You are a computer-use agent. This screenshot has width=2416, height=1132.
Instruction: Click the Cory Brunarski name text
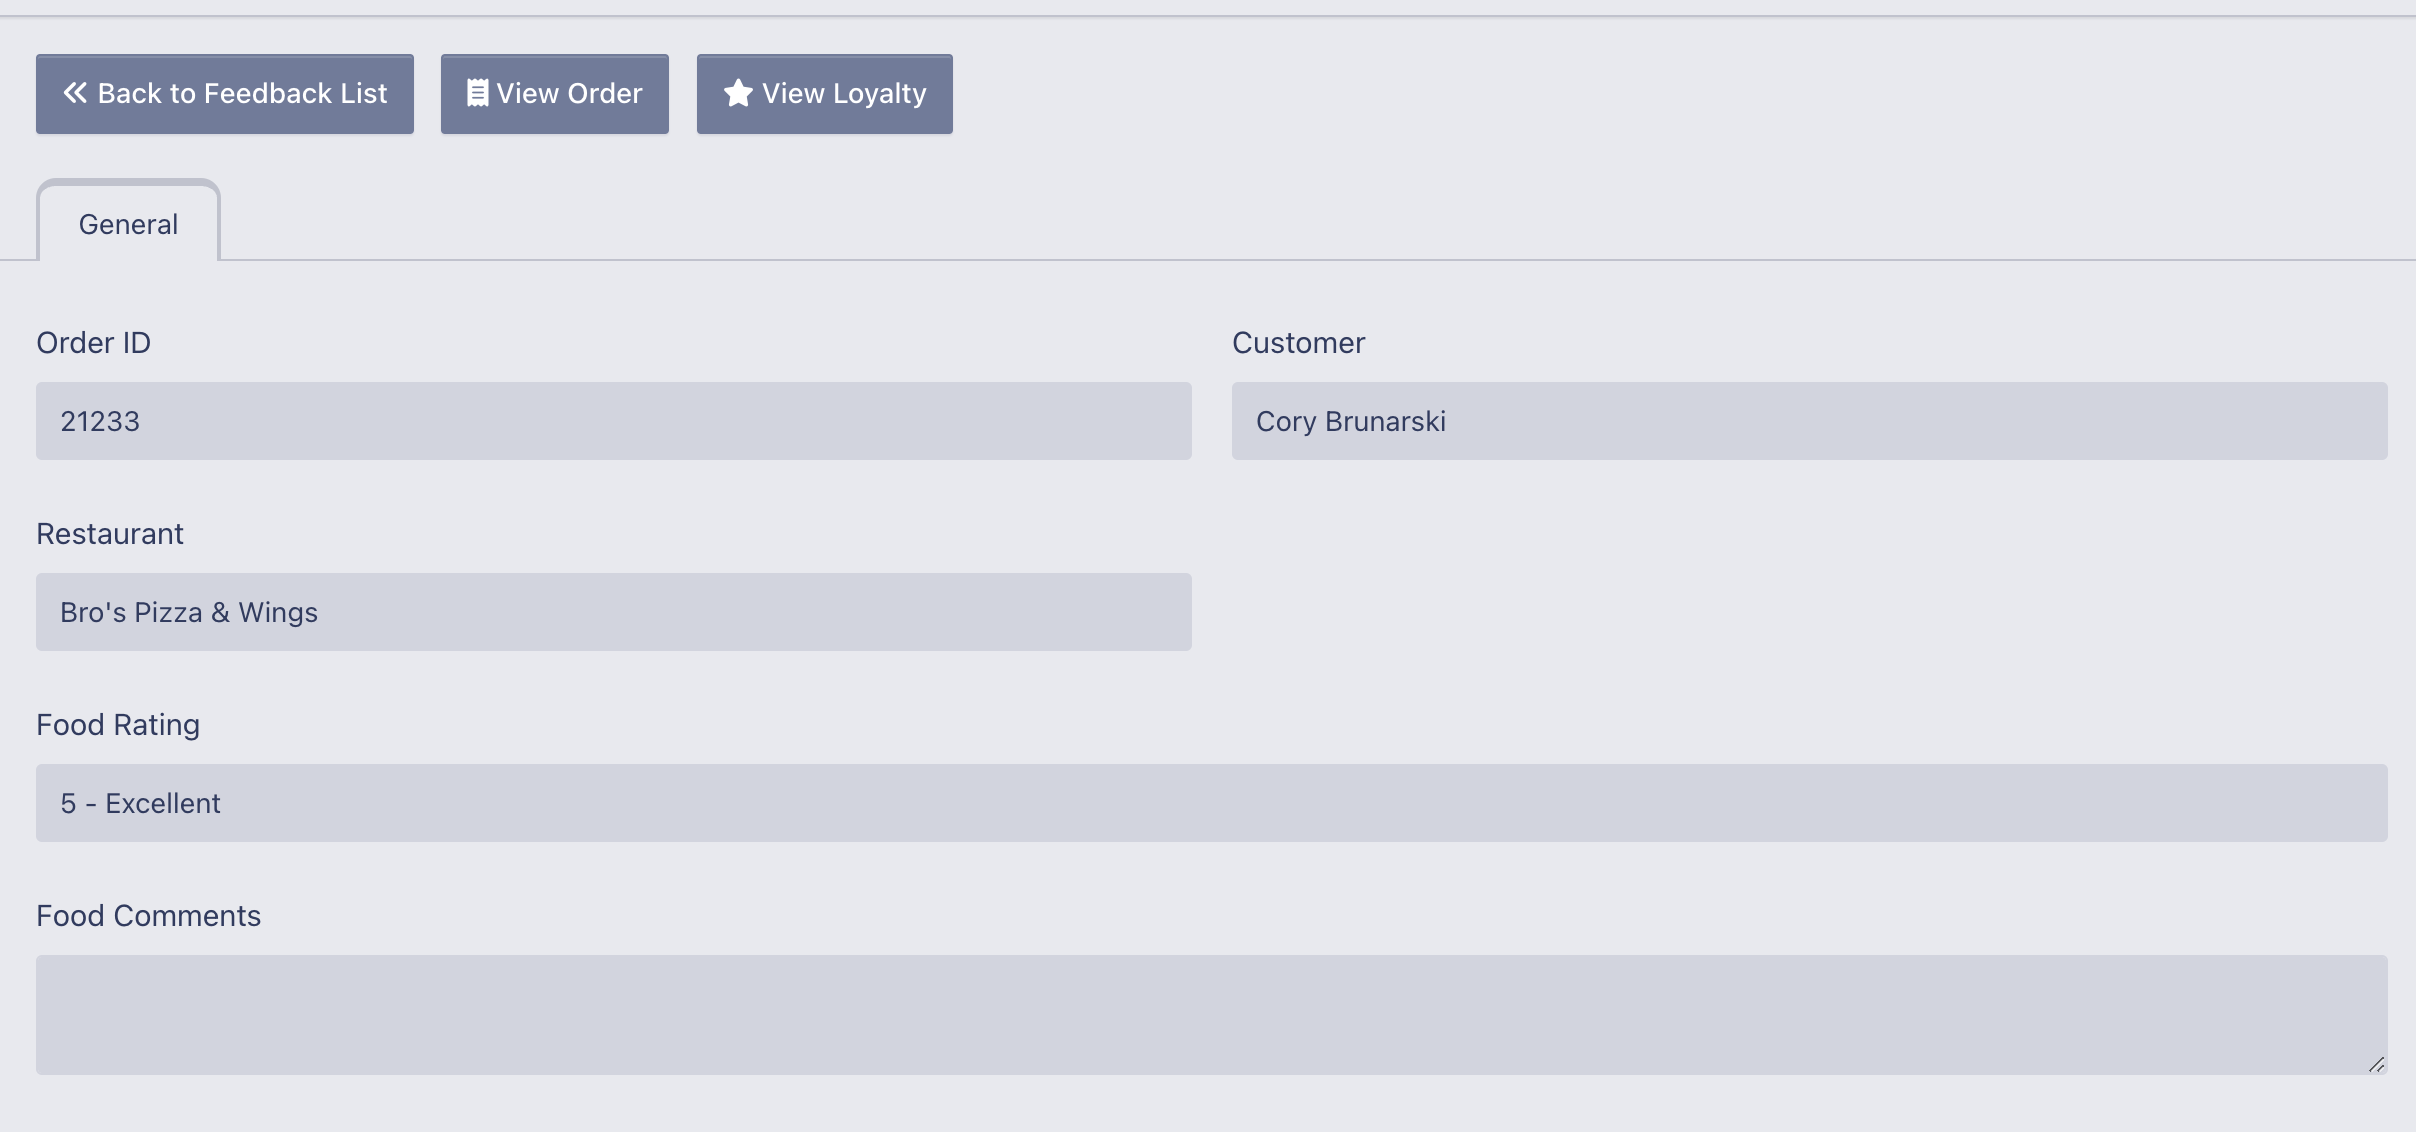tap(1351, 422)
